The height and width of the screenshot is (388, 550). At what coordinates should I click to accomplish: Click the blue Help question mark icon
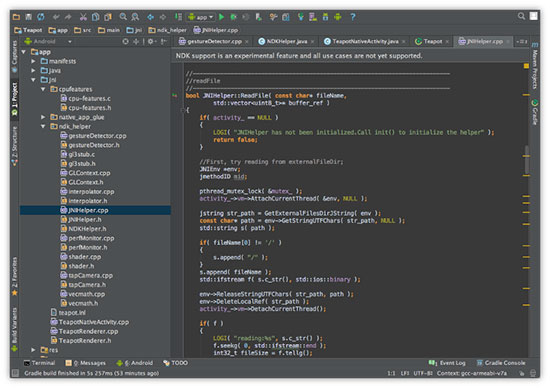click(353, 16)
